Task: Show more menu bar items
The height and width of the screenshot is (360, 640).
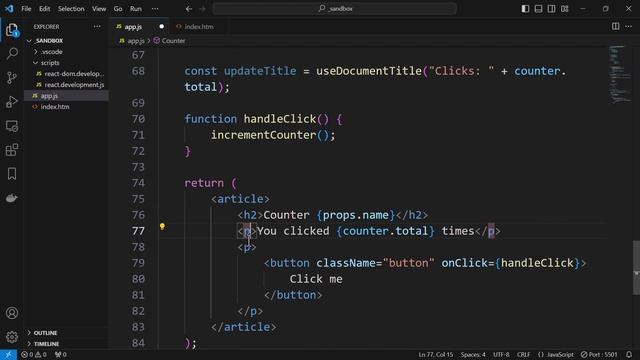Action: 155,9
